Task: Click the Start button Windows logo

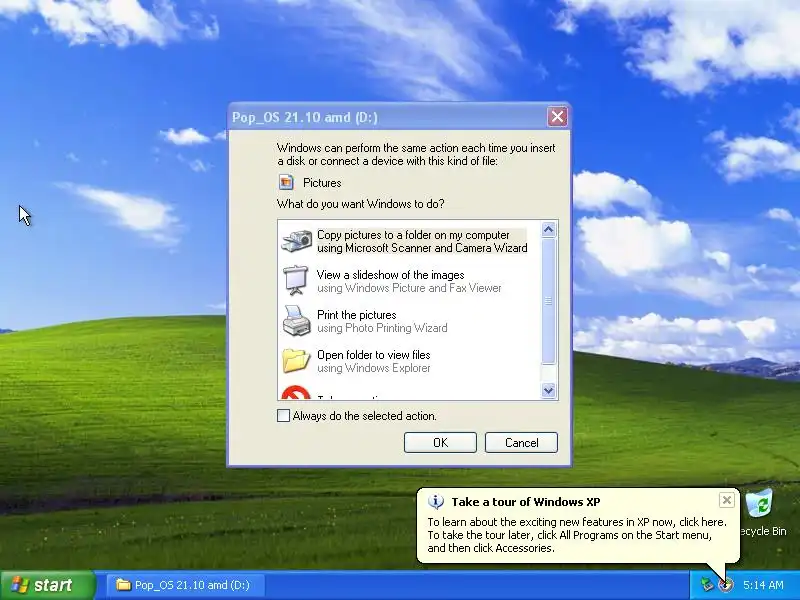Action: [19, 585]
